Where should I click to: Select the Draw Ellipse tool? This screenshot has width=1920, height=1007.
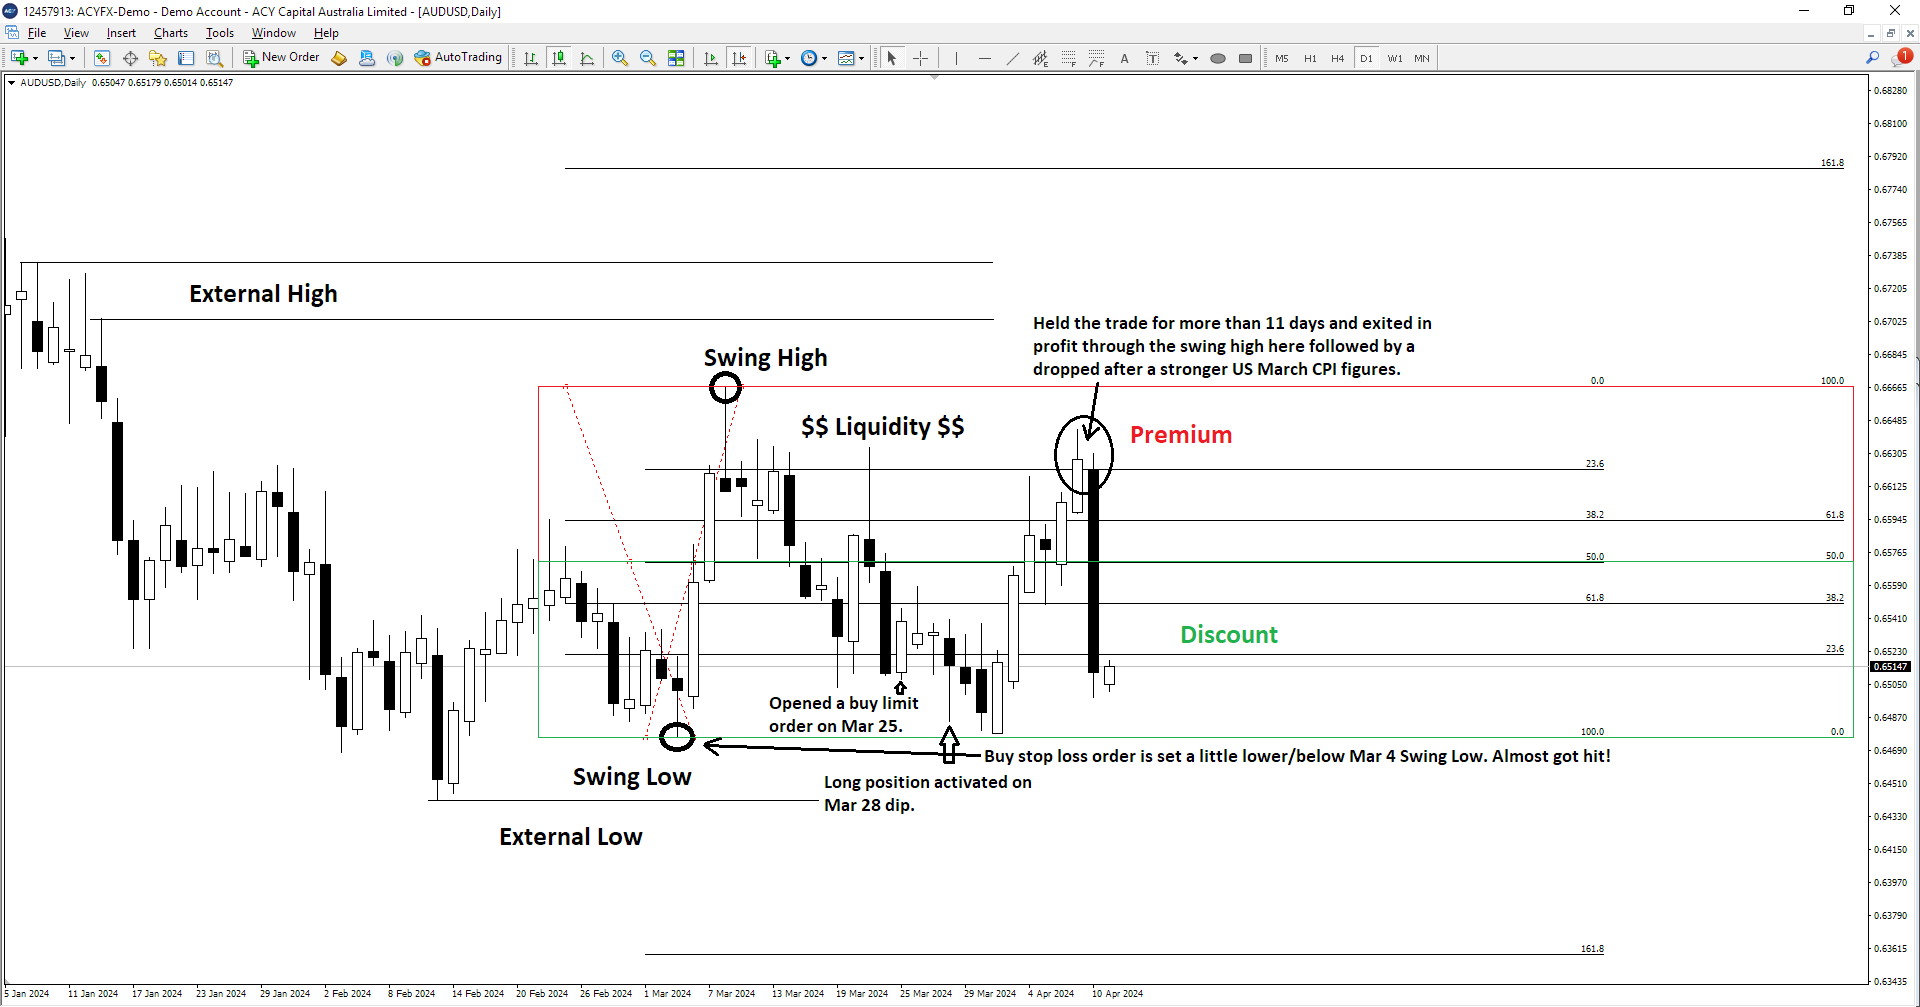[x=1217, y=58]
